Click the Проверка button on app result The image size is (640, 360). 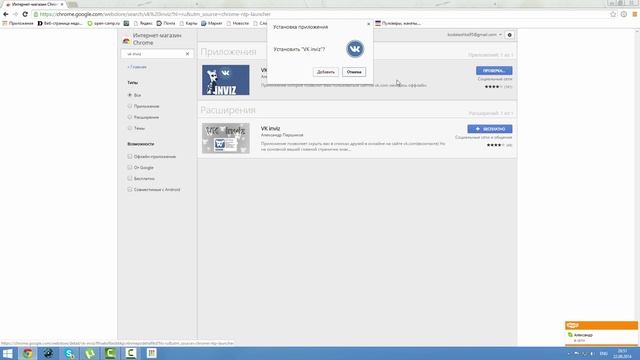click(x=494, y=71)
